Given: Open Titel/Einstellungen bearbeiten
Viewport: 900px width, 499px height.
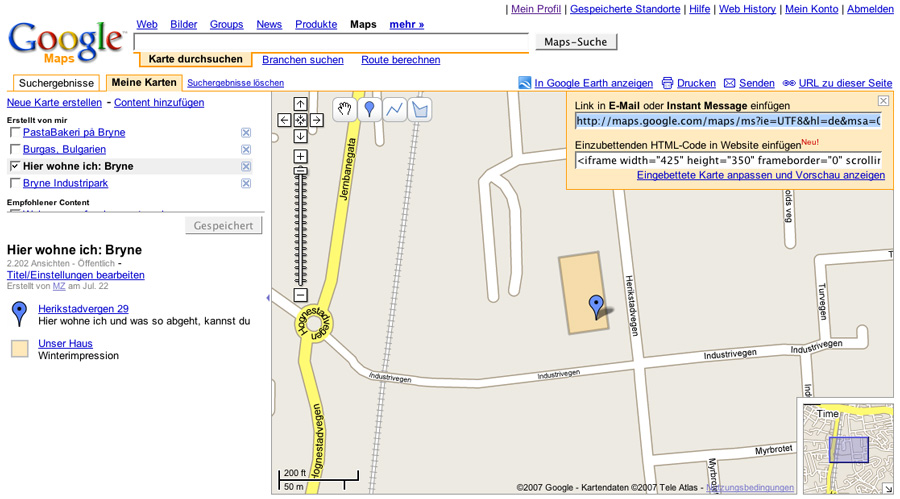Looking at the screenshot, I should pyautogui.click(x=76, y=275).
